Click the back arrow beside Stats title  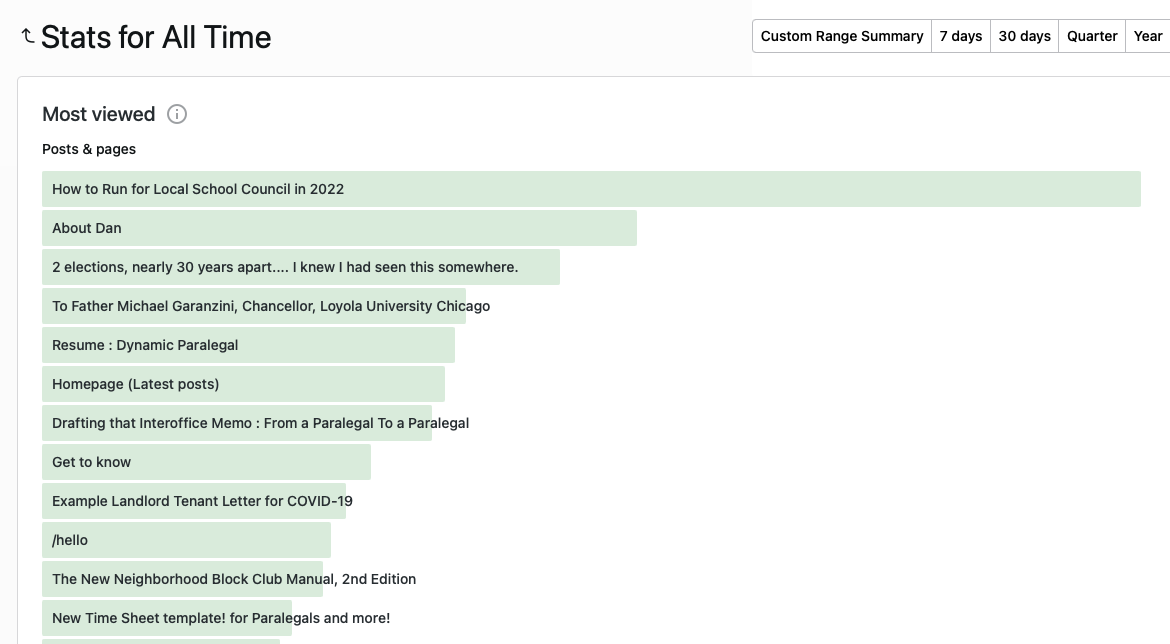[x=28, y=37]
